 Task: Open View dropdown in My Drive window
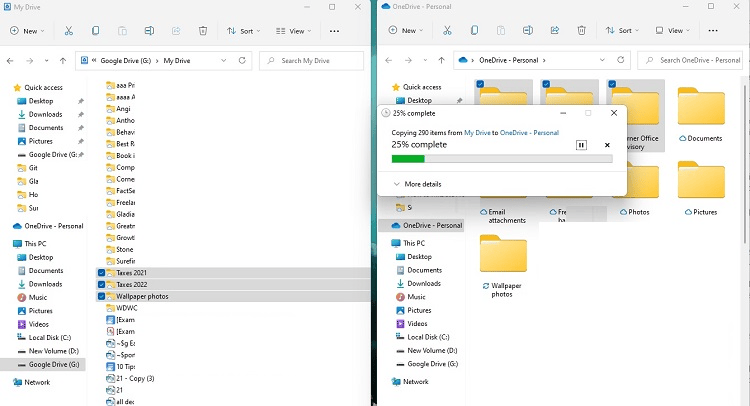point(294,31)
